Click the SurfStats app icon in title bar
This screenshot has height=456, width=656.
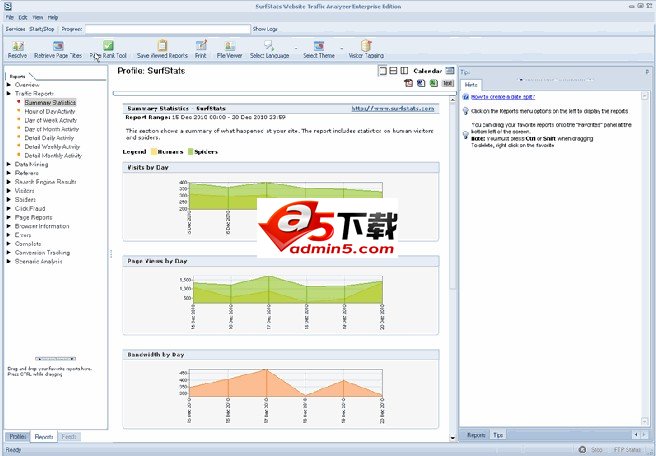tap(7, 6)
